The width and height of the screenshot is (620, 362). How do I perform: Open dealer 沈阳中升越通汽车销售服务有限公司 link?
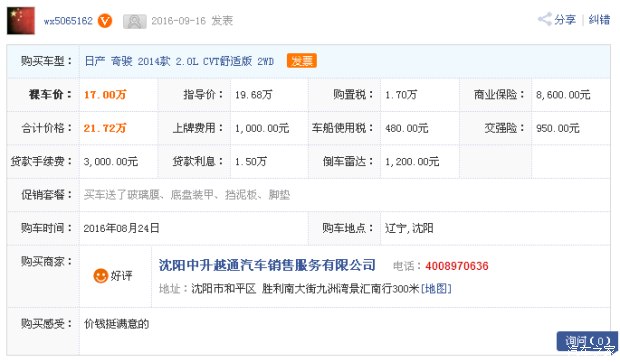coord(267,265)
